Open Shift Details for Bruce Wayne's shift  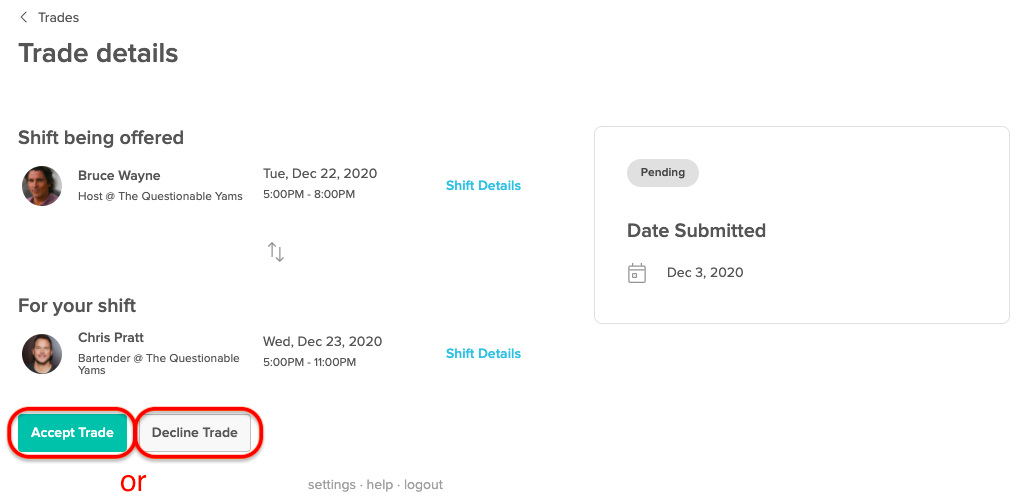483,185
